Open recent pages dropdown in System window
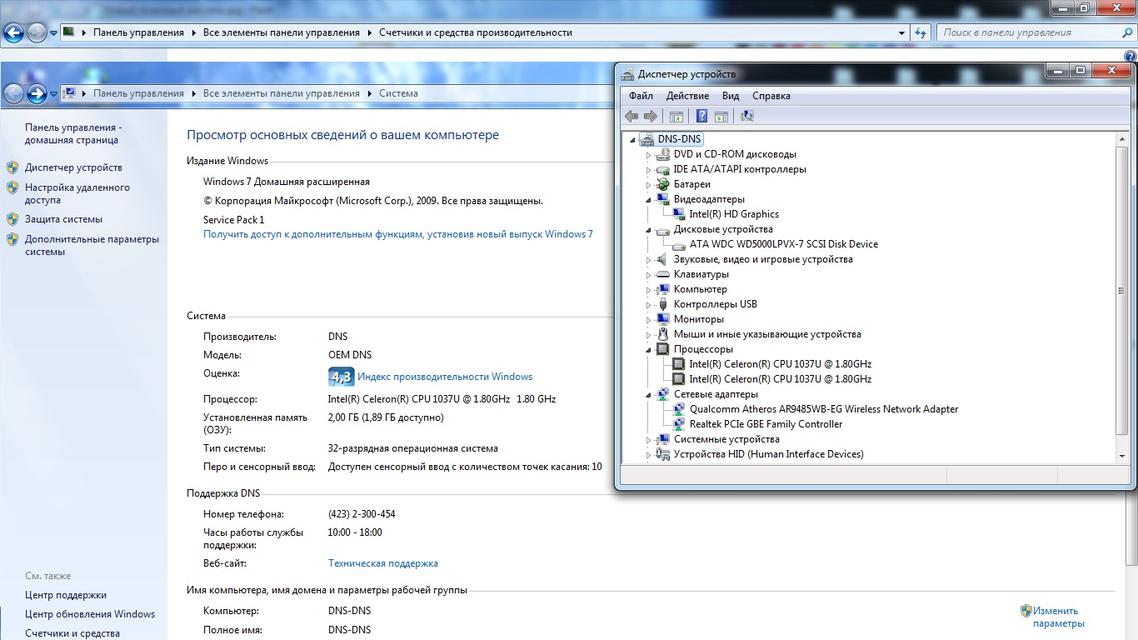This screenshot has width=1138, height=640. click(x=53, y=94)
